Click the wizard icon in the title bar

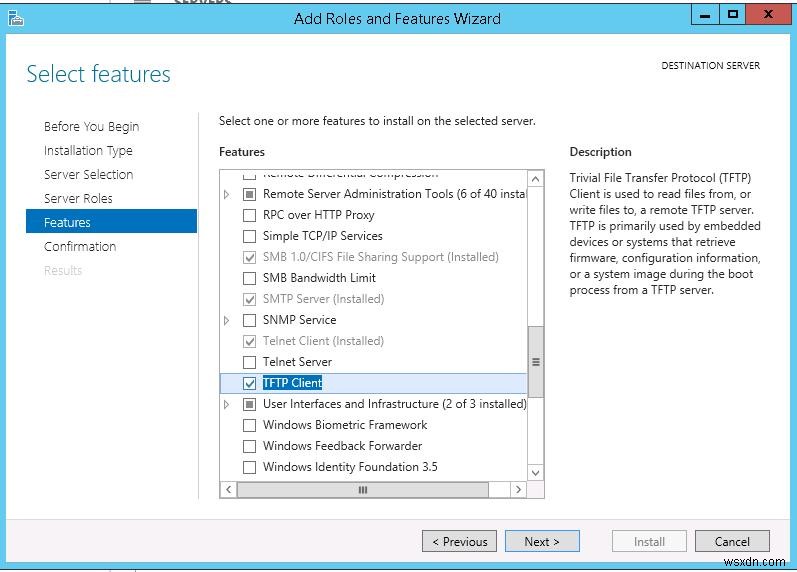[16, 19]
